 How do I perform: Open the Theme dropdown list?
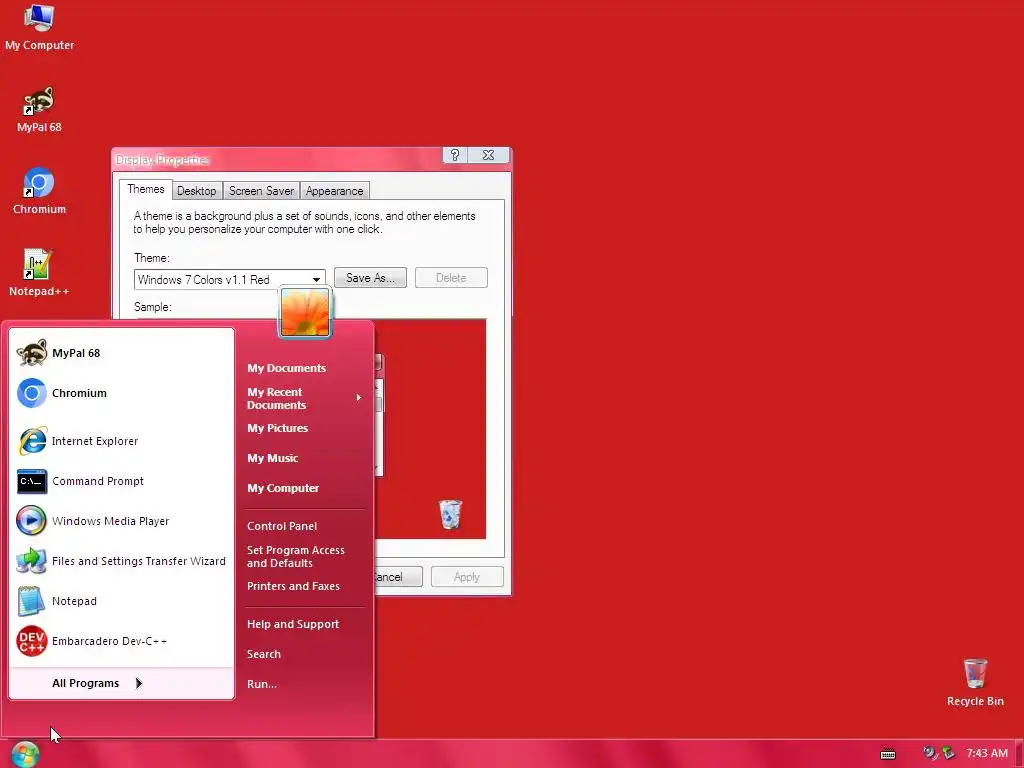tap(317, 280)
